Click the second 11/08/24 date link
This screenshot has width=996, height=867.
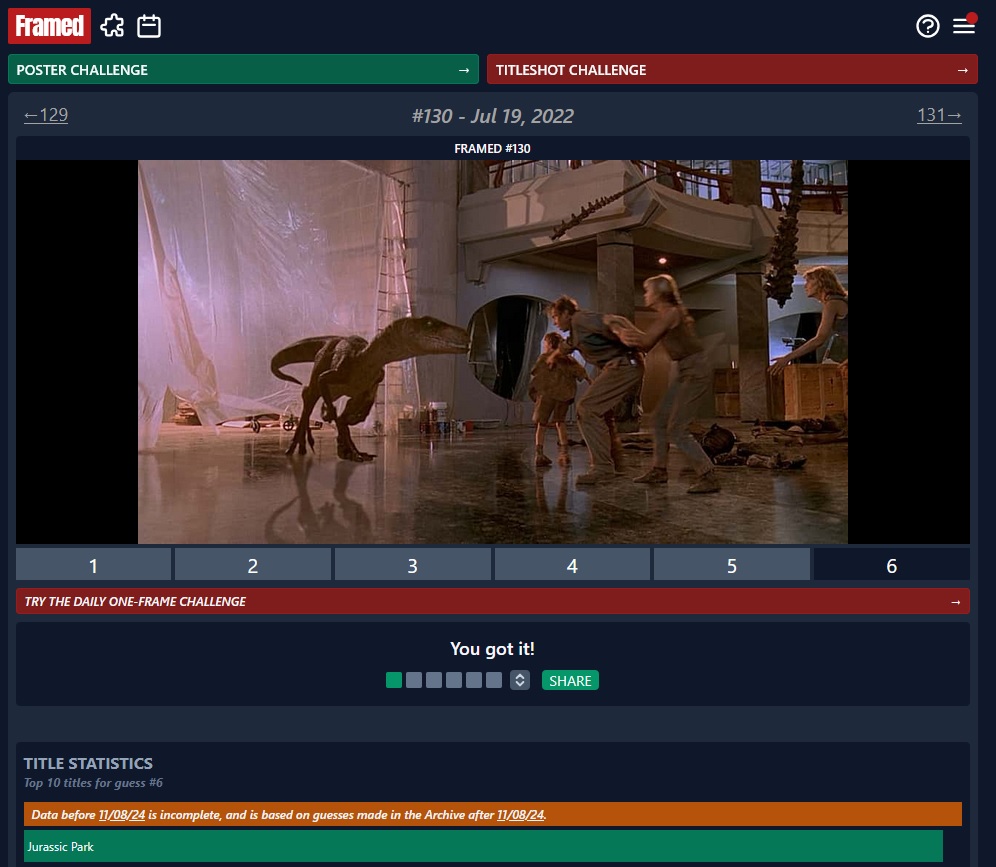[520, 814]
